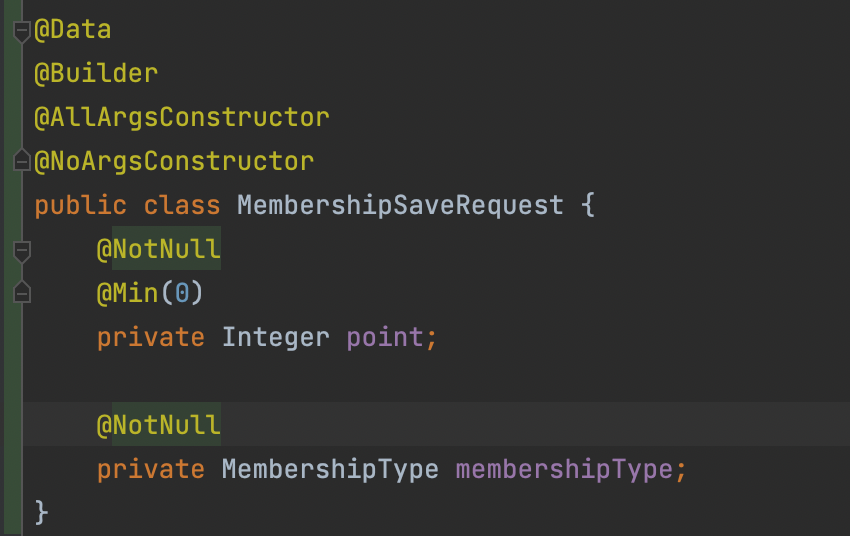The width and height of the screenshot is (850, 536).
Task: Navigate to the MembershipType type reference
Action: [330, 469]
